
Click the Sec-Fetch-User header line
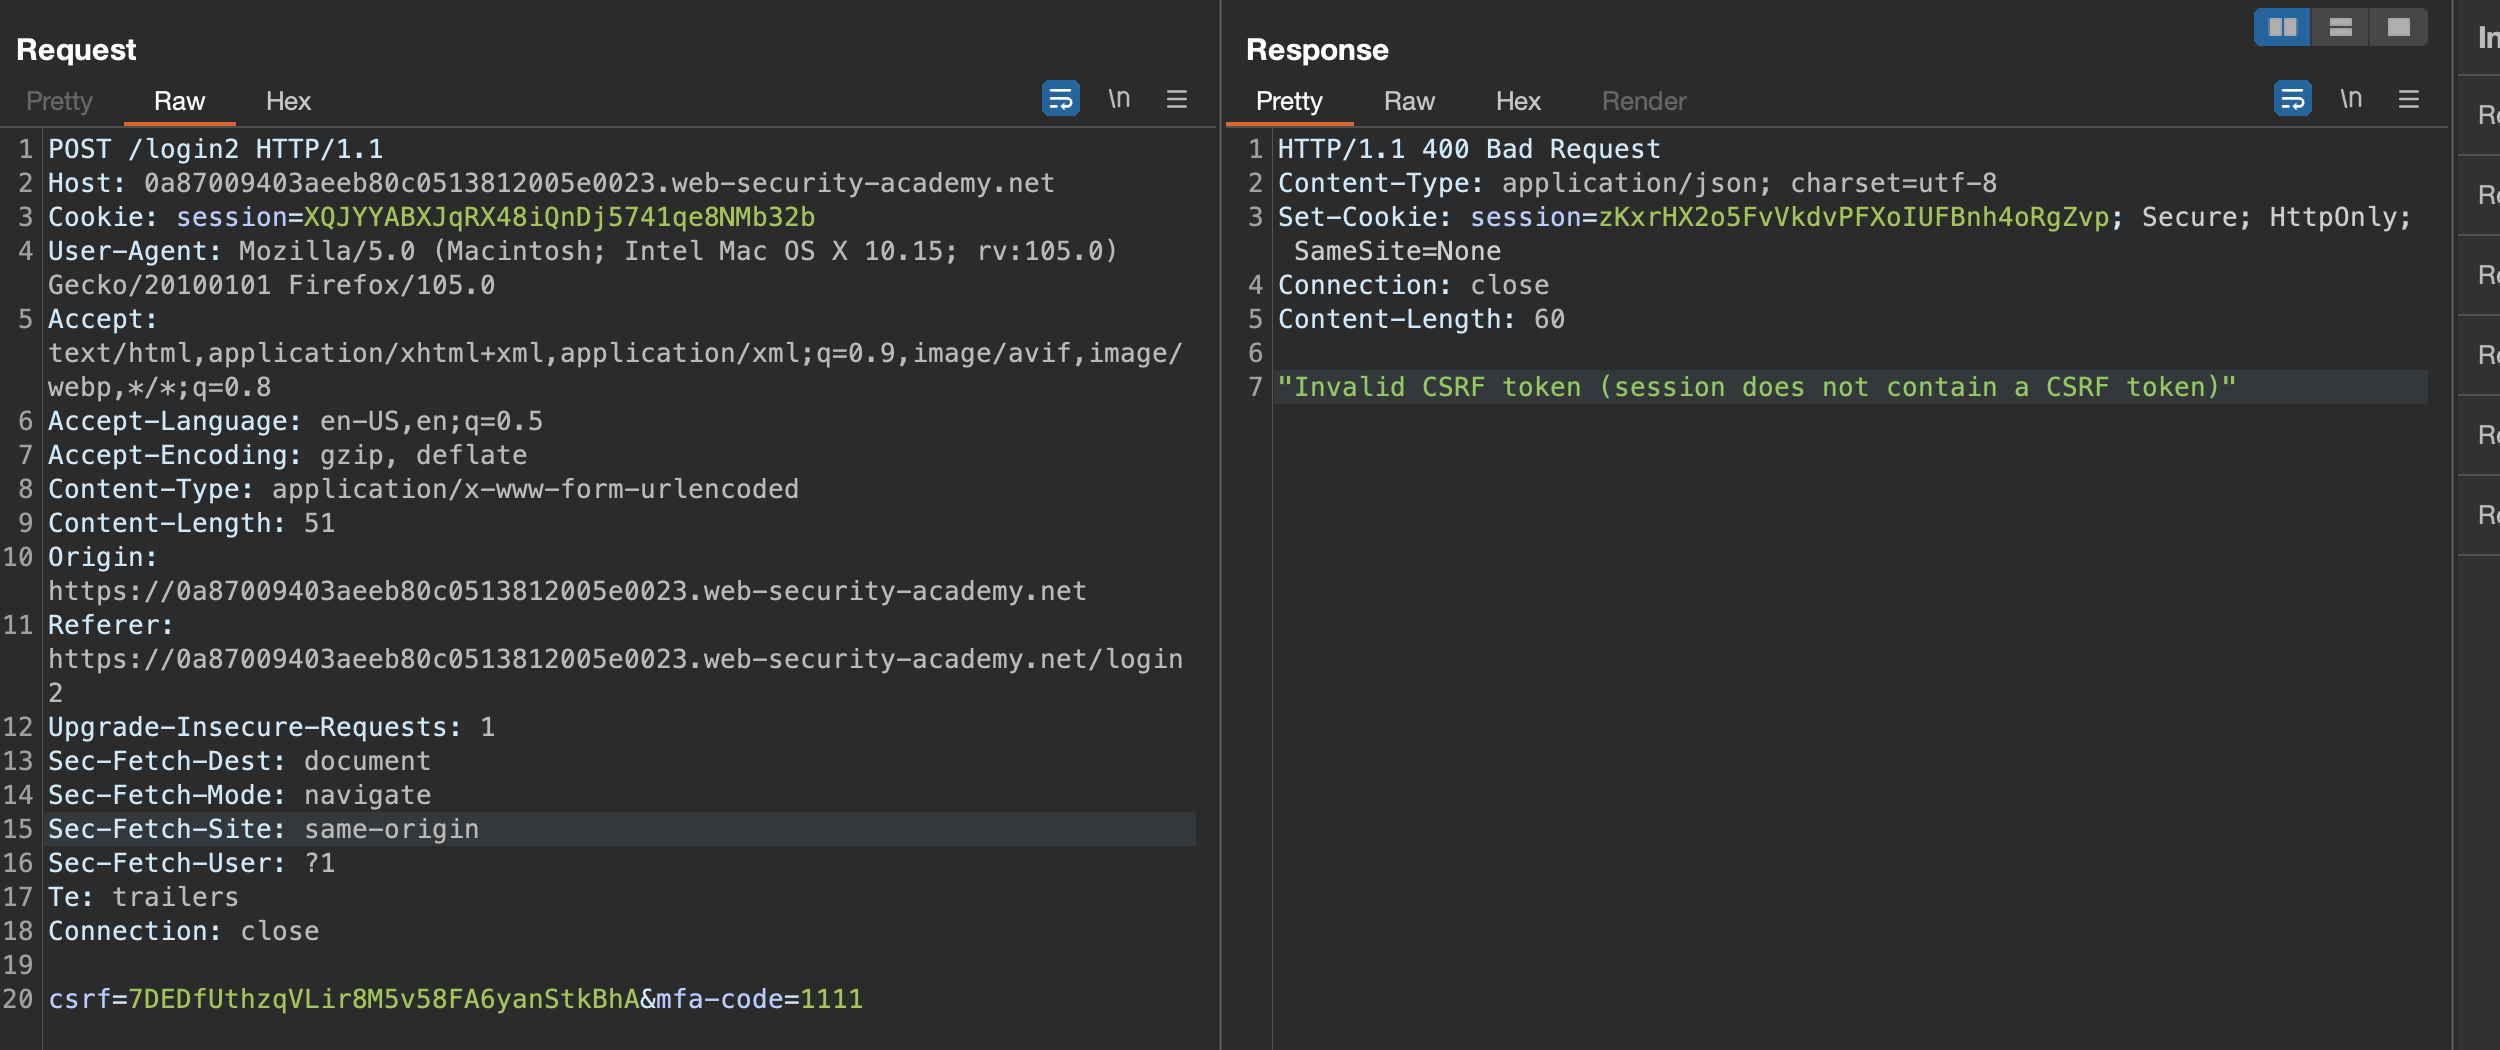191,864
